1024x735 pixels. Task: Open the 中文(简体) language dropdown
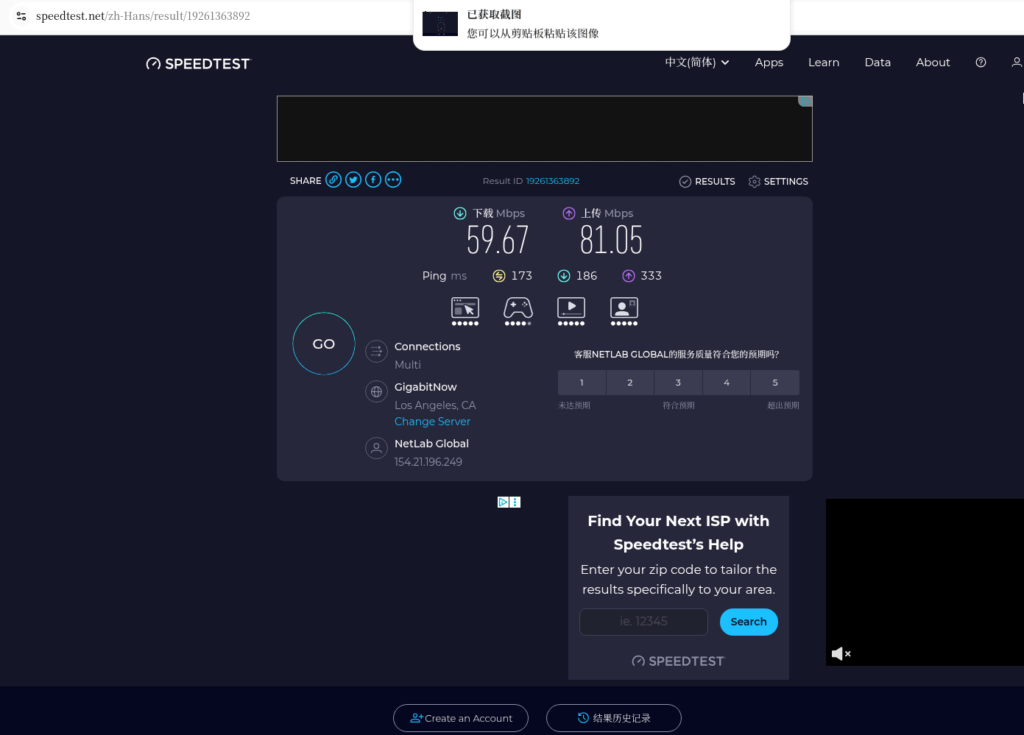[x=697, y=62]
